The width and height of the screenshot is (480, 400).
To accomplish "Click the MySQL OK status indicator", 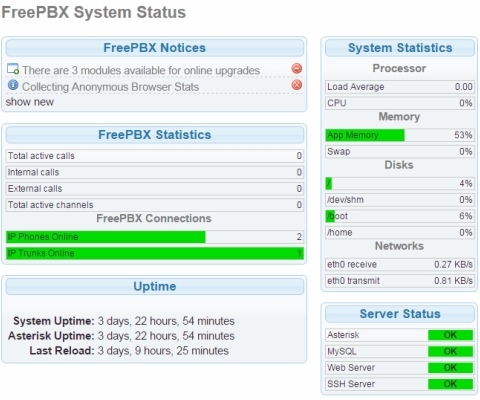I will coord(450,351).
